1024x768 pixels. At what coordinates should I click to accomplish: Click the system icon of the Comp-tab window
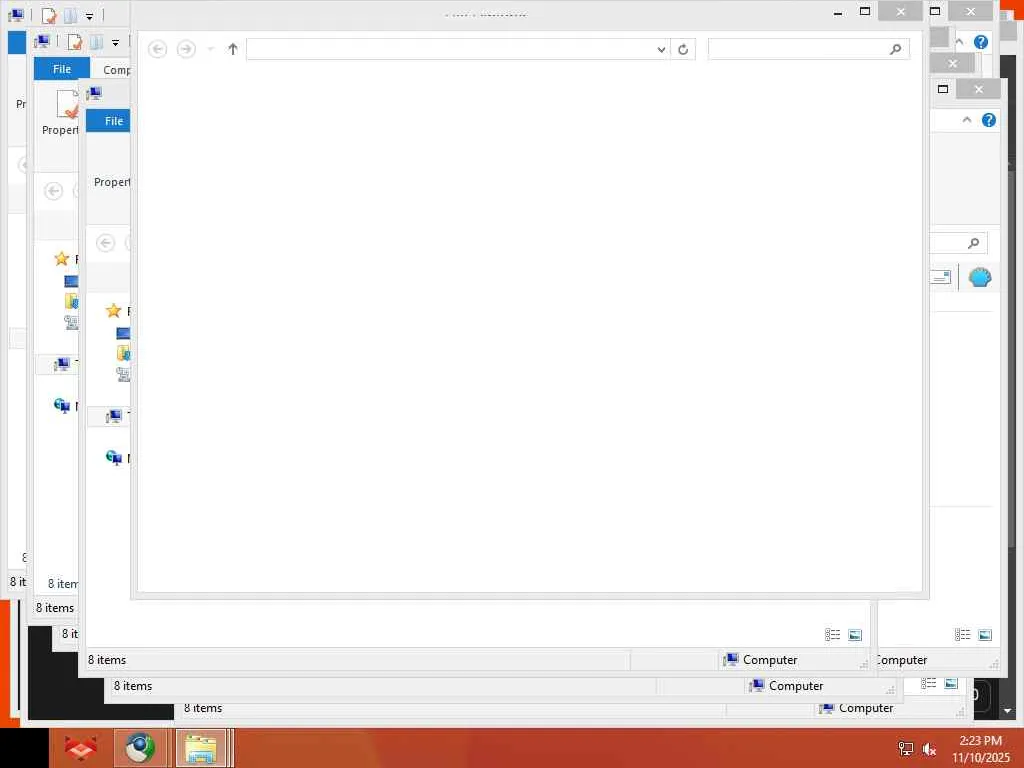[42, 42]
